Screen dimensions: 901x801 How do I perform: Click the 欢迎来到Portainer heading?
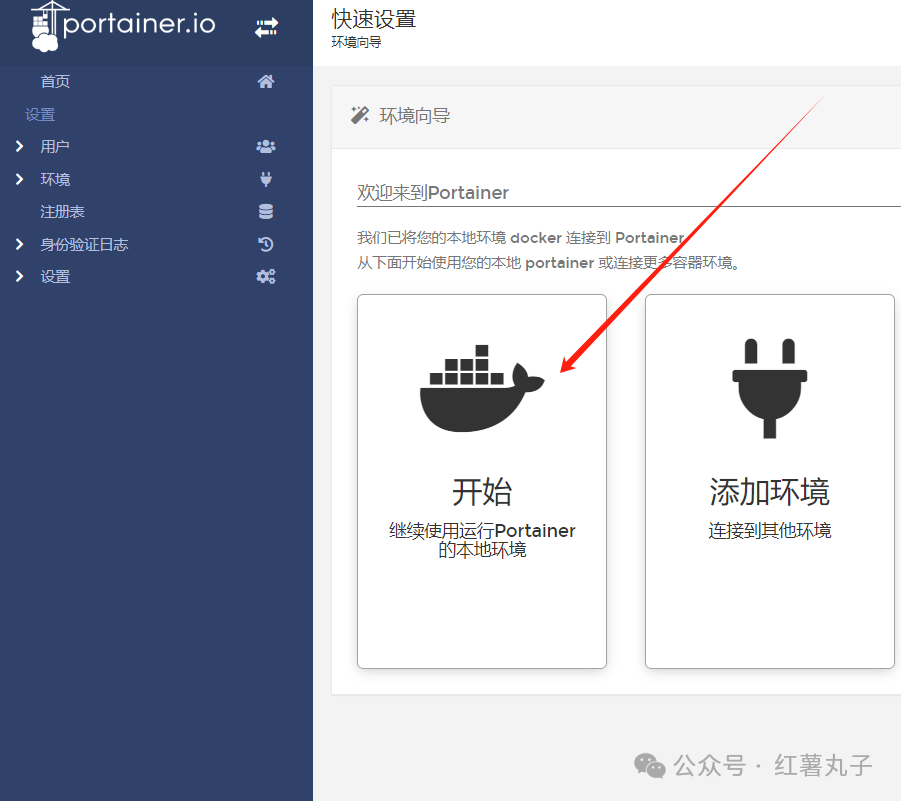433,192
